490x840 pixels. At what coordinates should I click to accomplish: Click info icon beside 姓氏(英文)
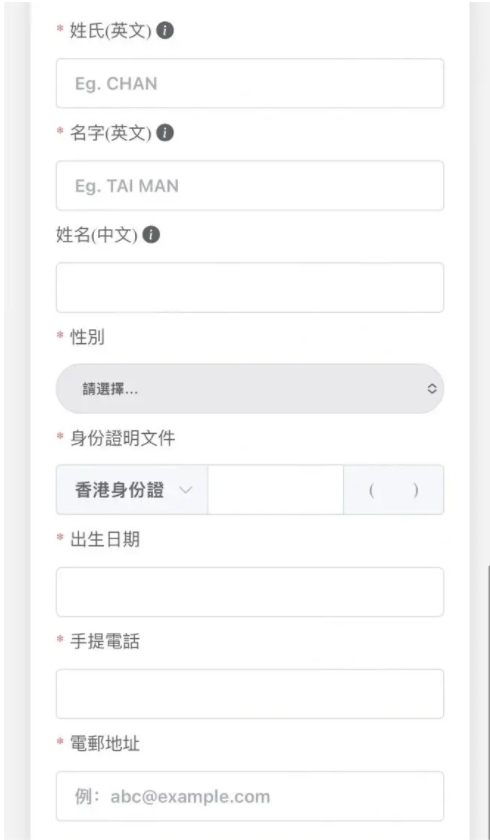pyautogui.click(x=165, y=31)
